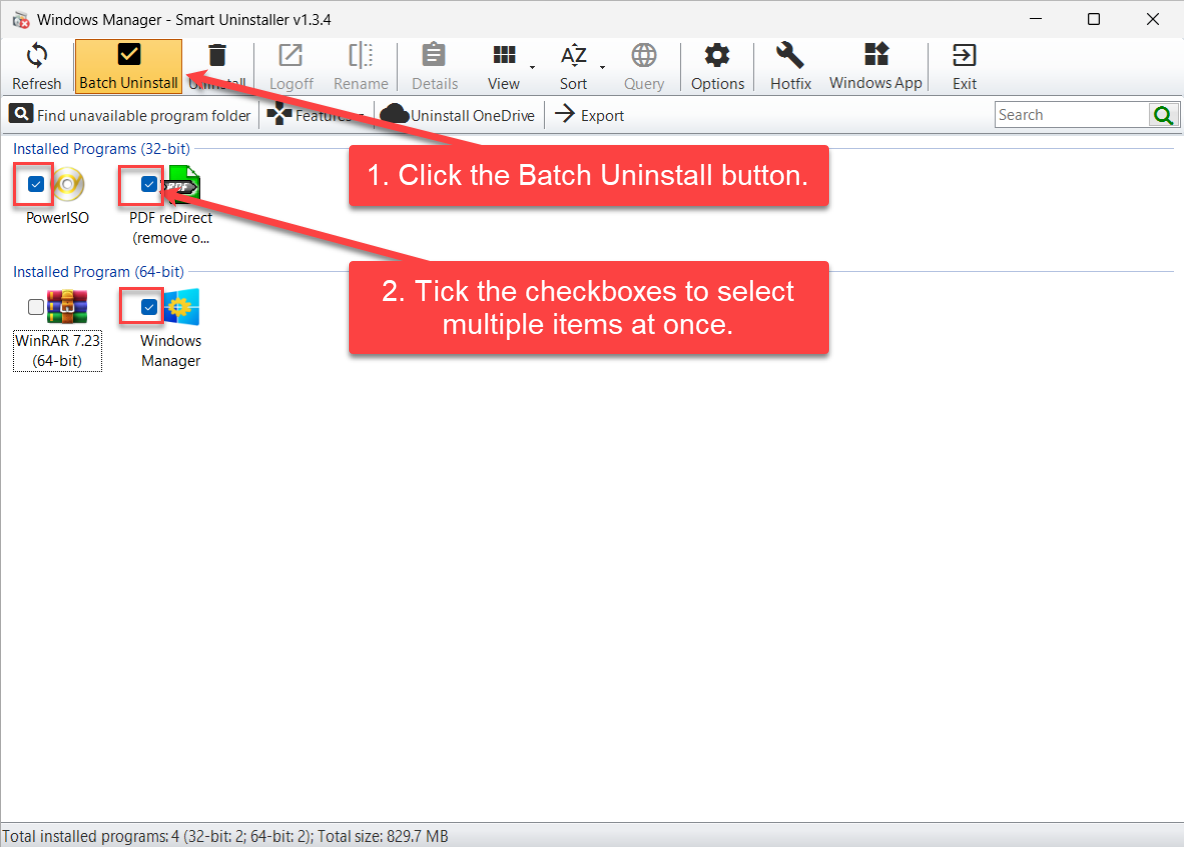1184x847 pixels.
Task: Click Find unavailable program folder
Action: coord(130,115)
